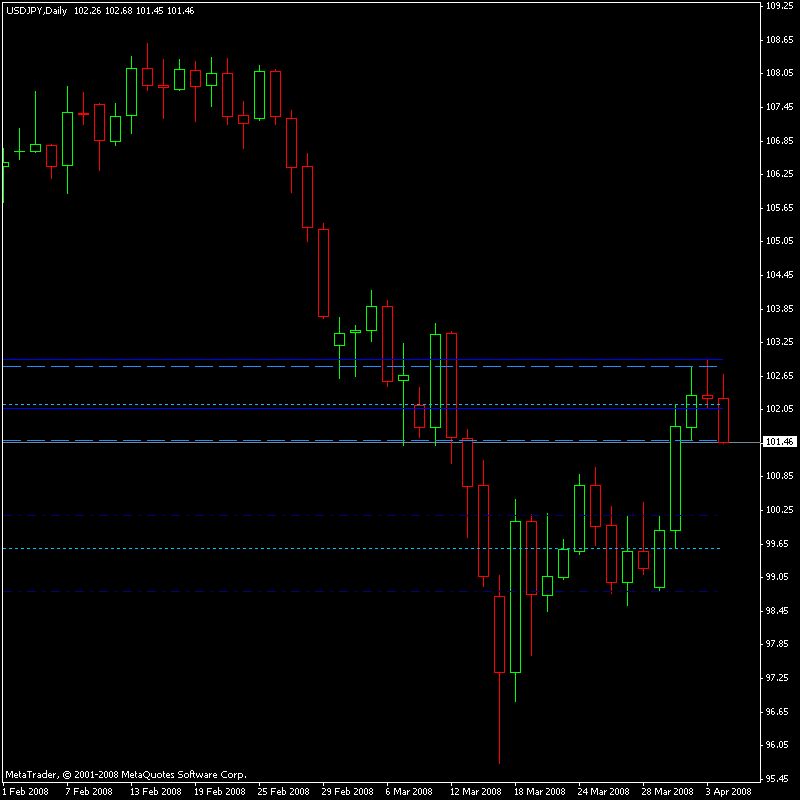The image size is (800, 800).
Task: Select the open value 102.26 in header
Action: (88, 11)
